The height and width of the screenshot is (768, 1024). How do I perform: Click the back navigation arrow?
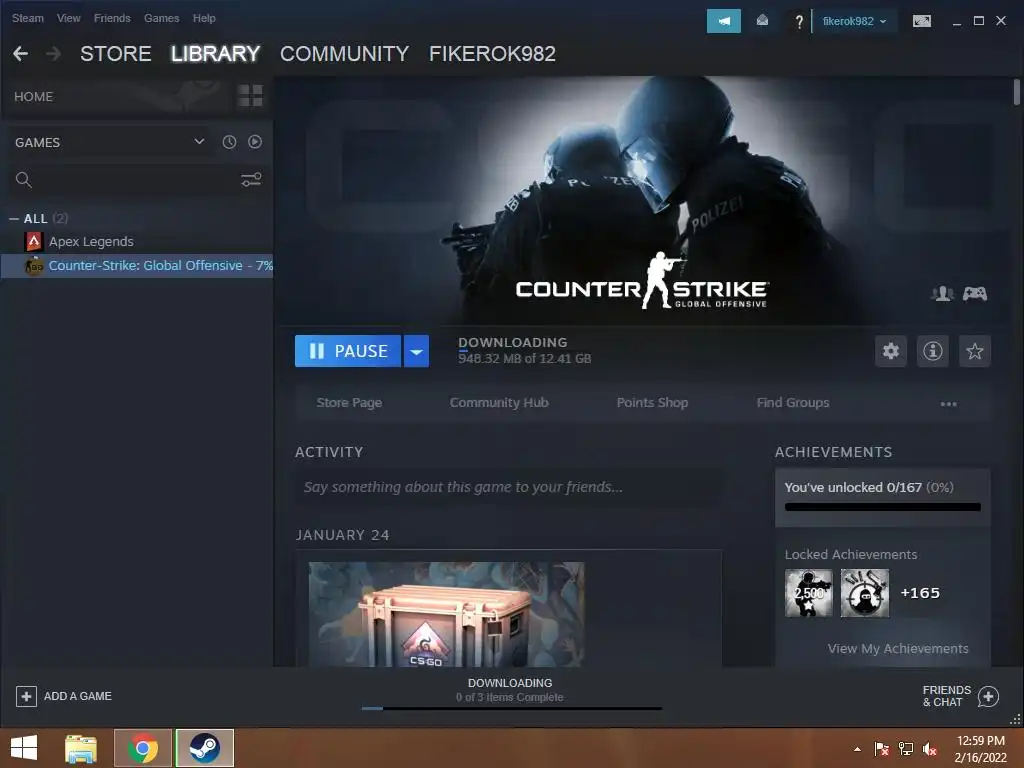[x=20, y=54]
